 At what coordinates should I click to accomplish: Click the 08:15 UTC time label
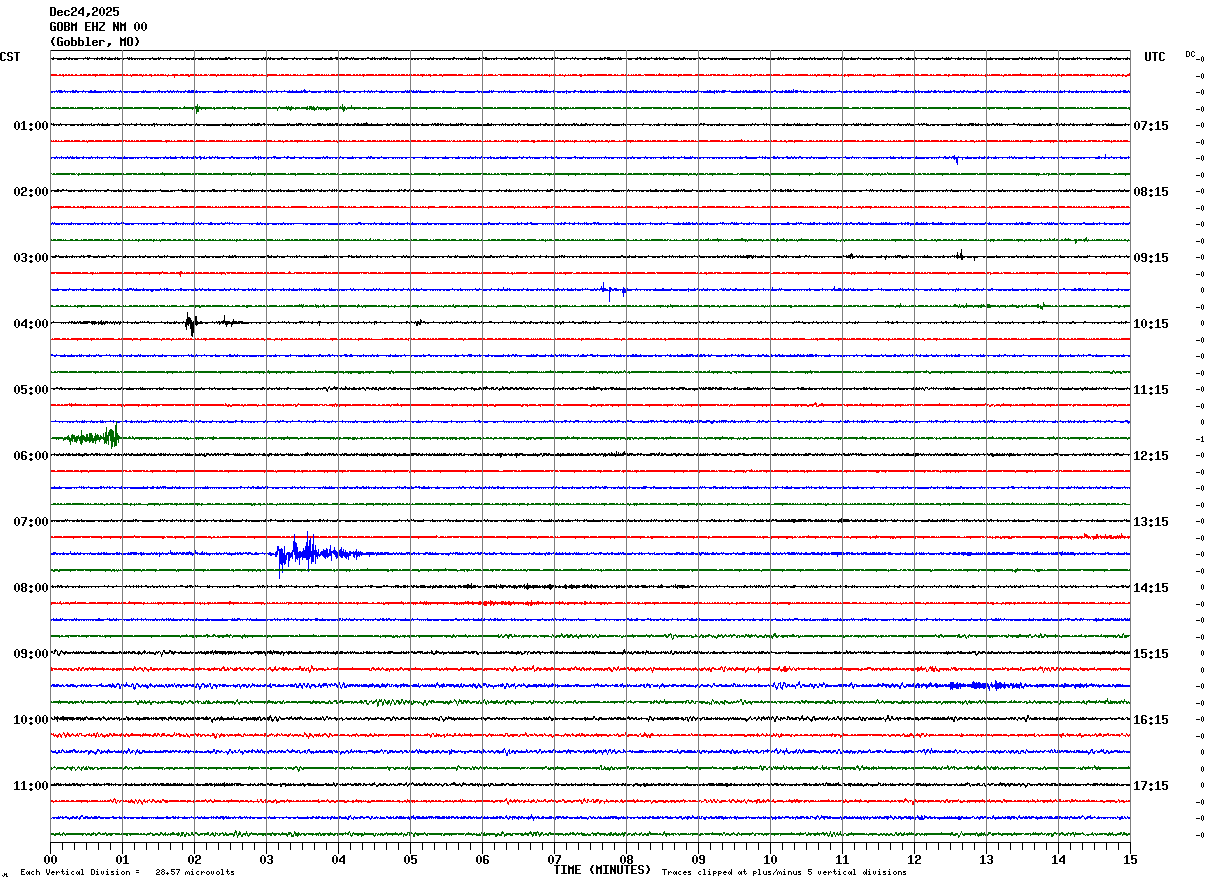[1151, 192]
